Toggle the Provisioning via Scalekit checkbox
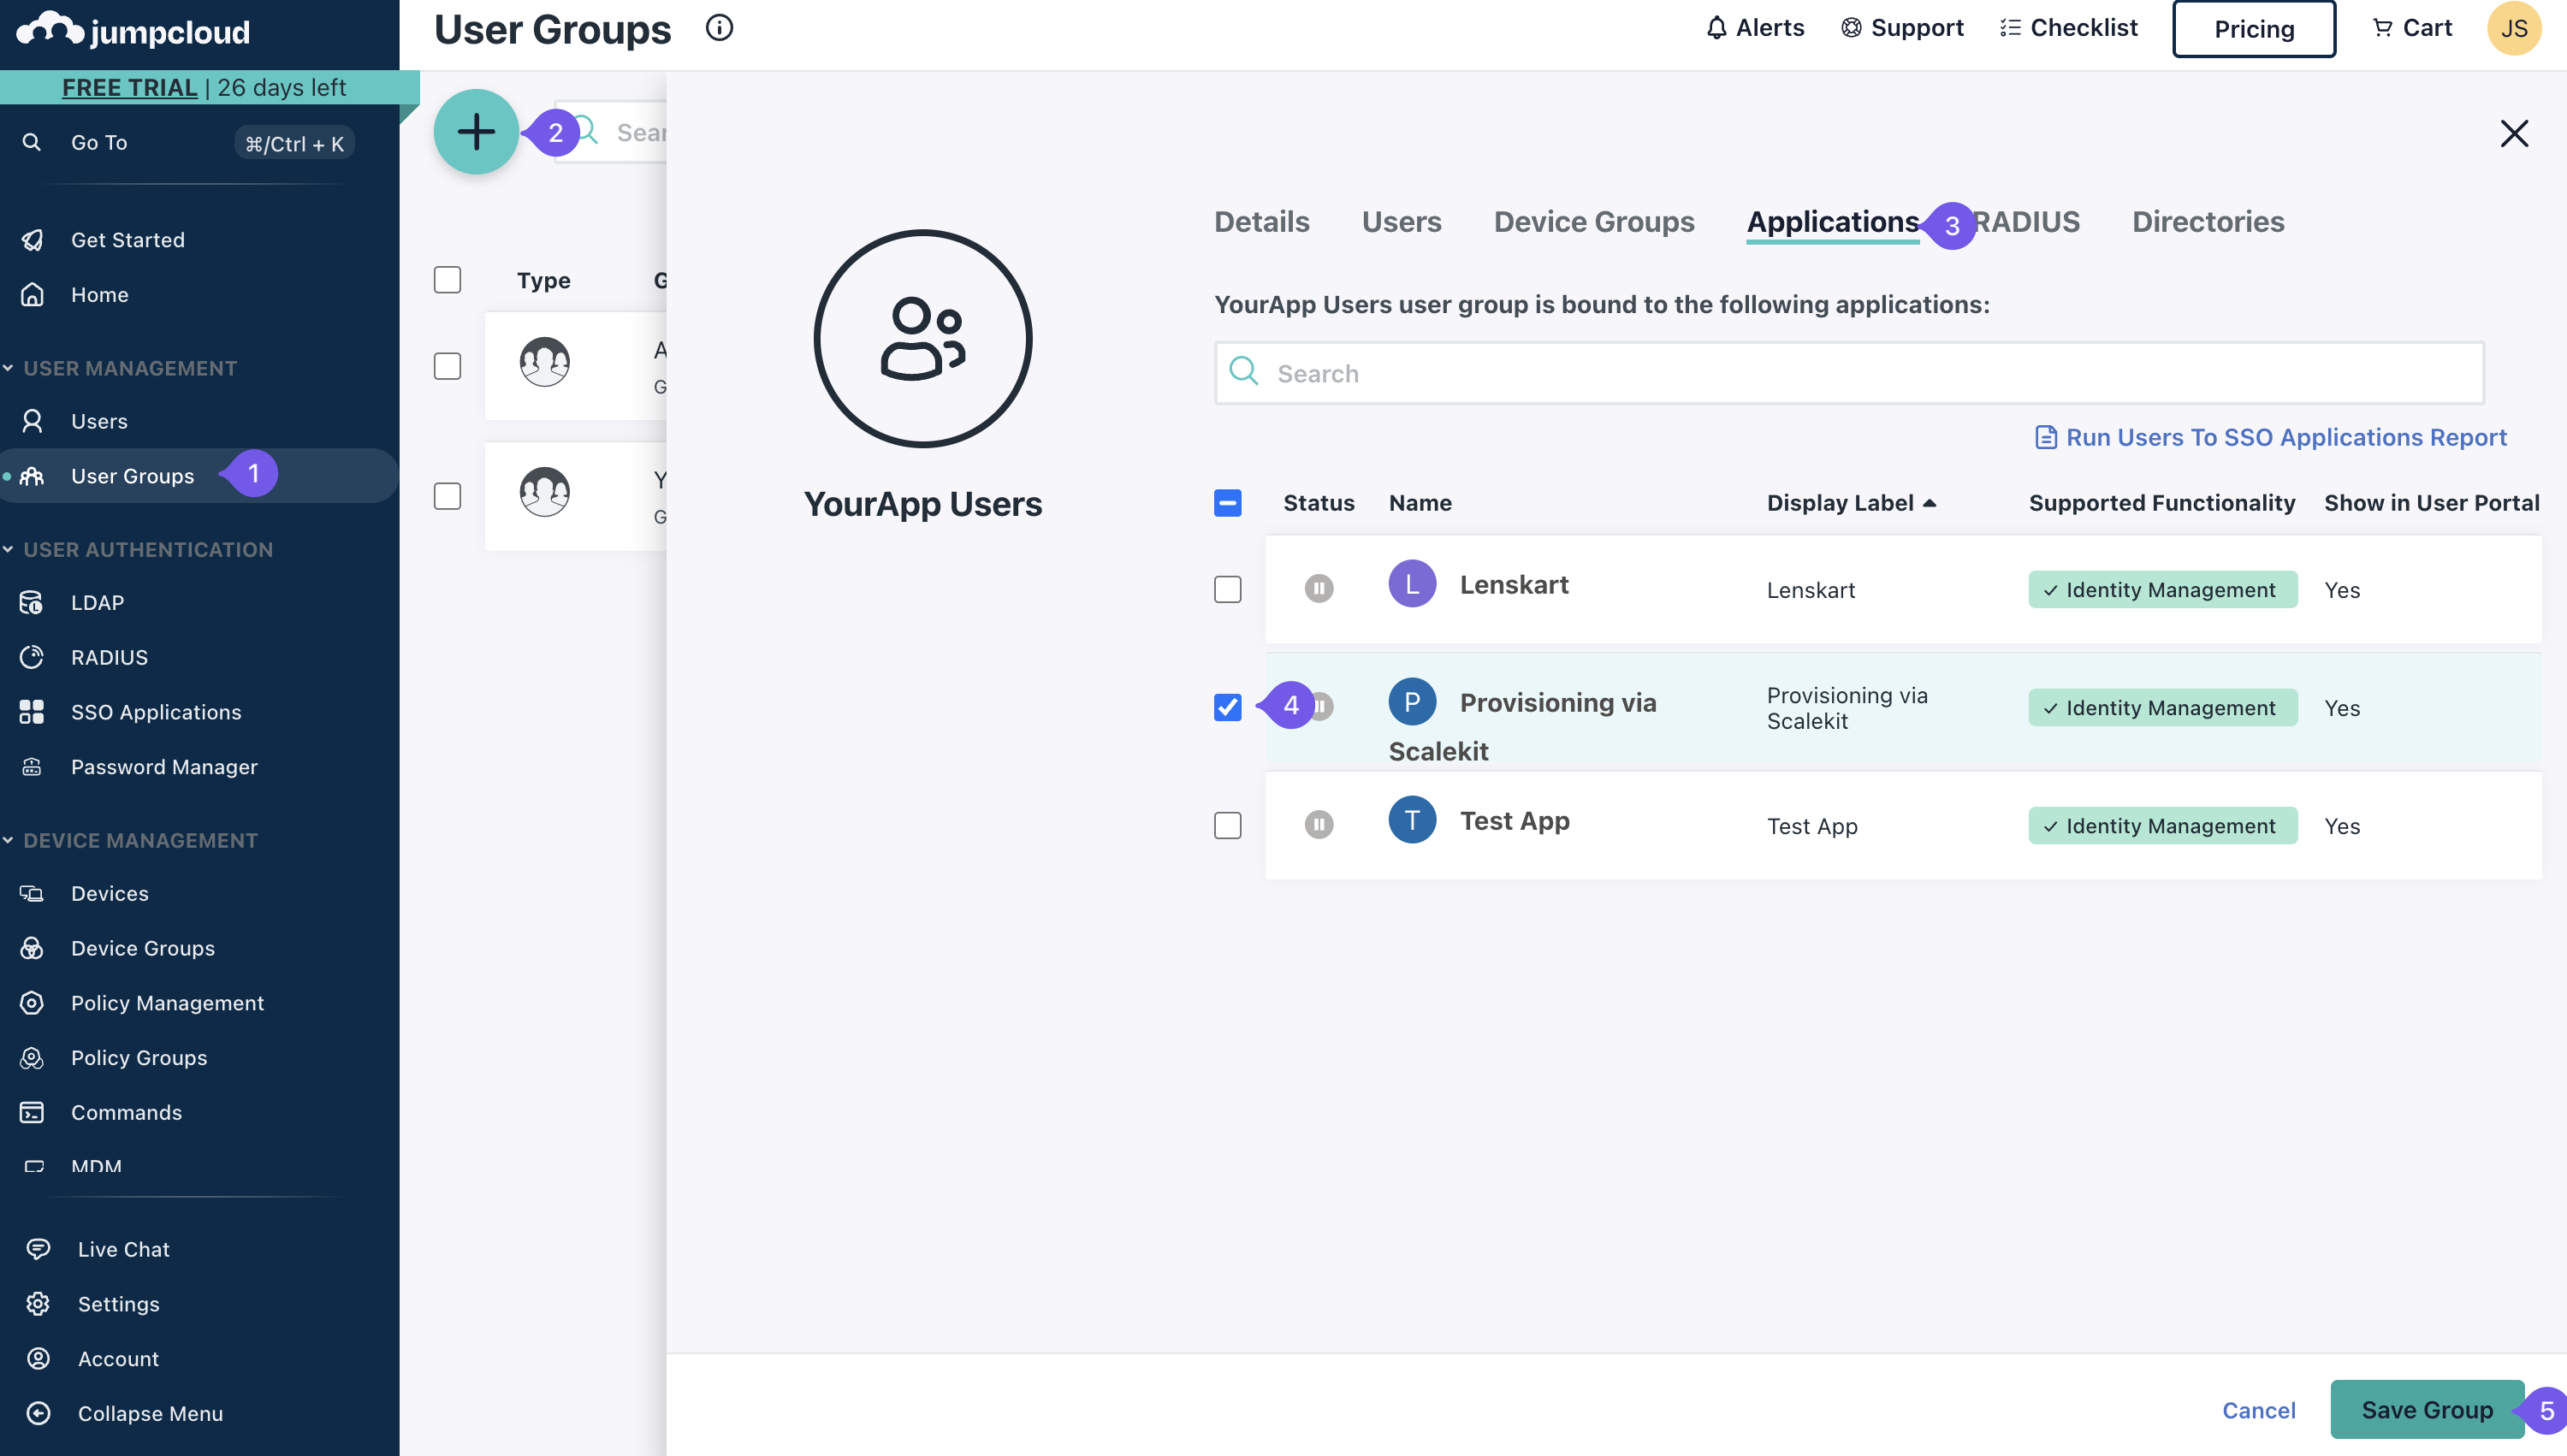 [x=1229, y=707]
